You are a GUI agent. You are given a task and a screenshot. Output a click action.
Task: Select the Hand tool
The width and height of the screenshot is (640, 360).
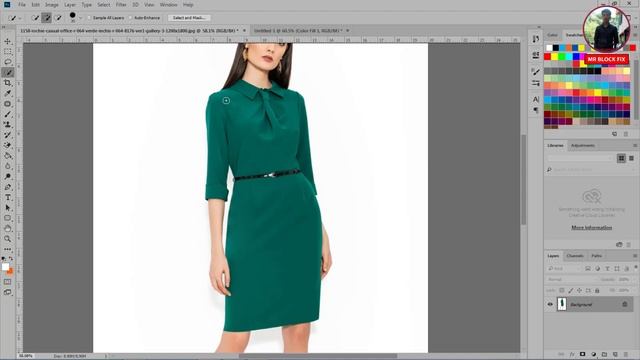8,229
